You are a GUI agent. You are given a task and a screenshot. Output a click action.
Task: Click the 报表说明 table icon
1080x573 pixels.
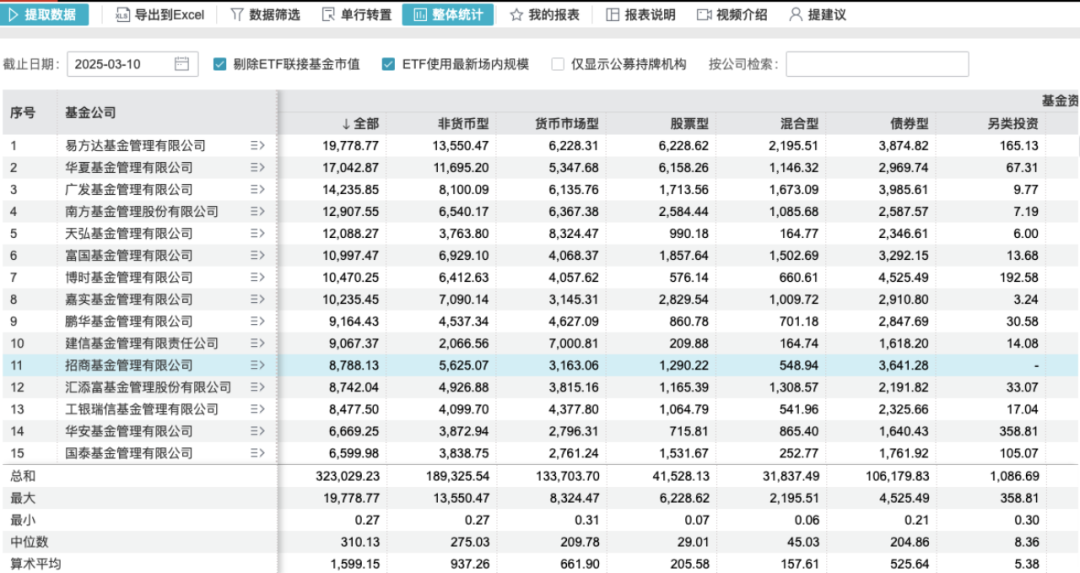click(612, 15)
